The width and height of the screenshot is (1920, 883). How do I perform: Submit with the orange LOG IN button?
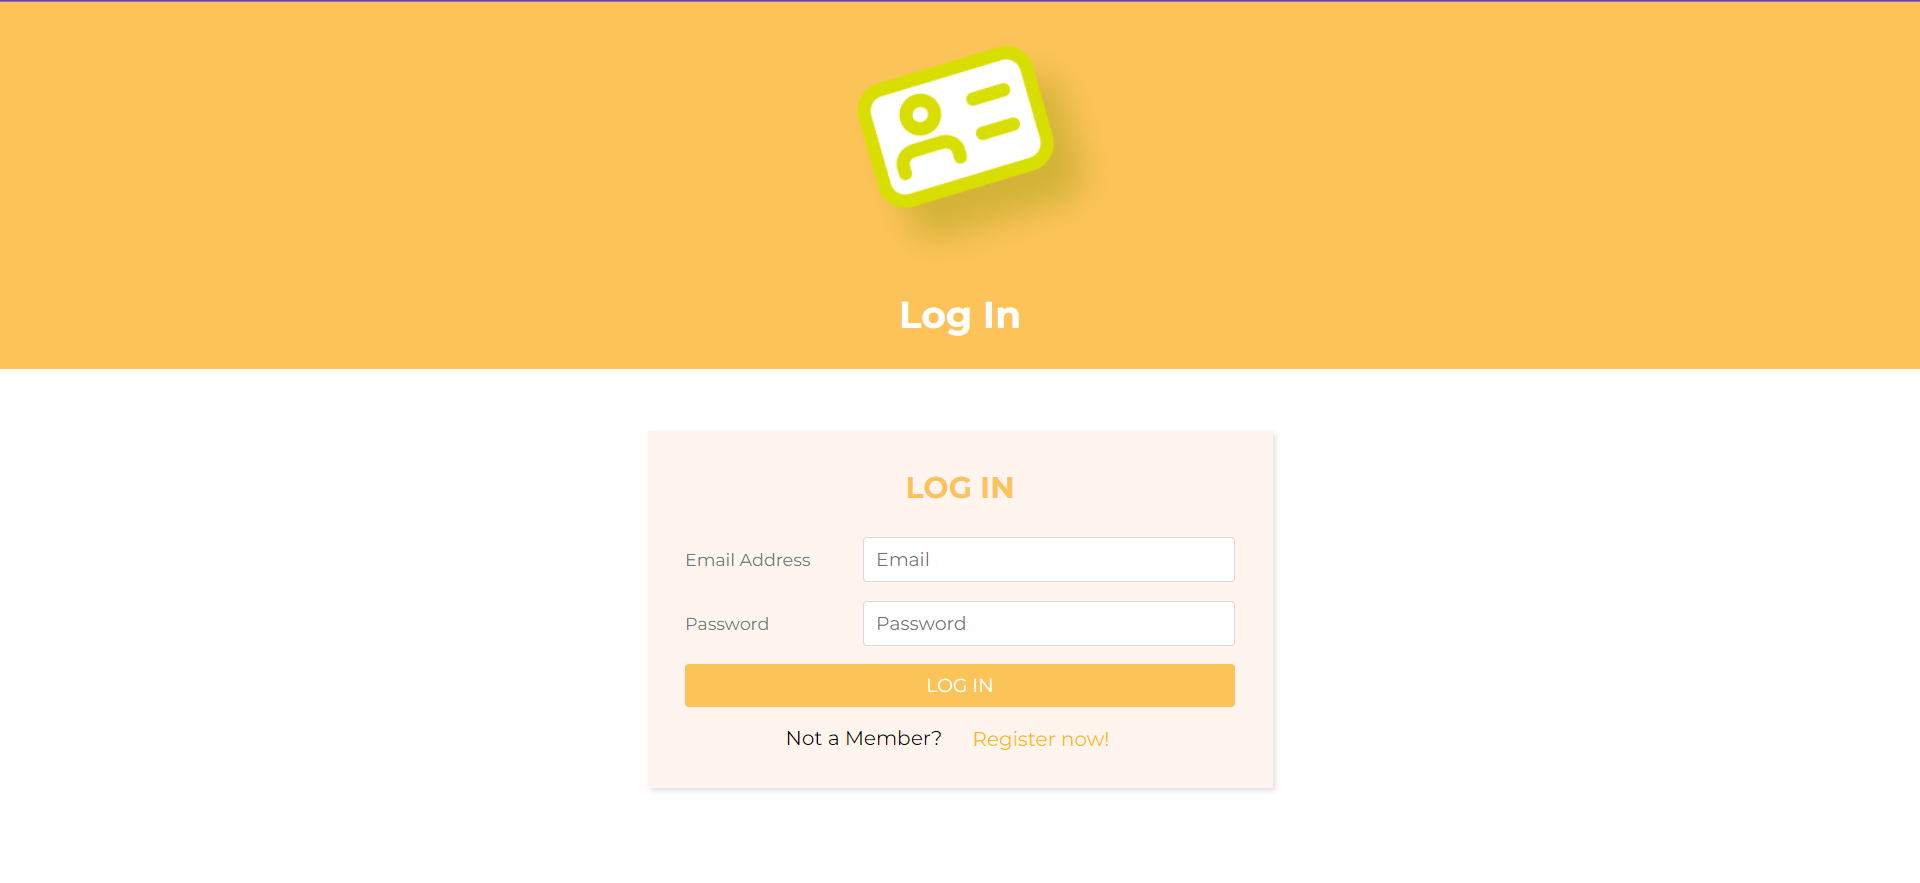click(959, 685)
